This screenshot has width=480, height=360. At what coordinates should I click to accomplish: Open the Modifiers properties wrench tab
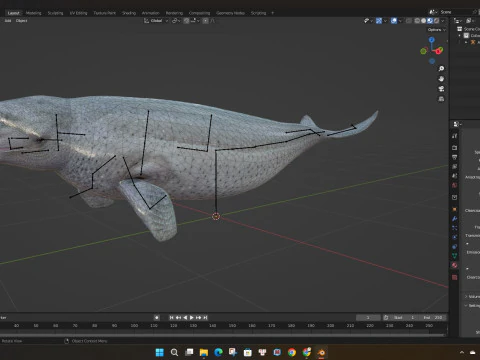click(454, 219)
